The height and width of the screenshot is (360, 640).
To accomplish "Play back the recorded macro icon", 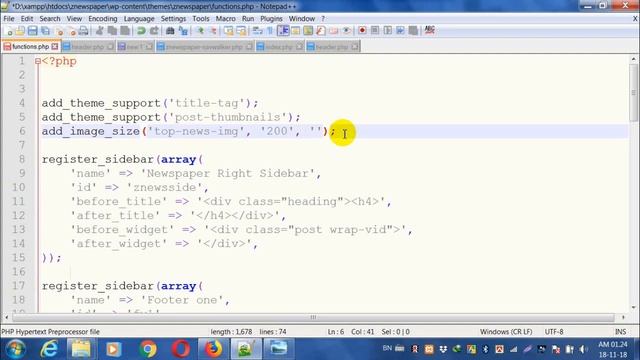I will 387,31.
